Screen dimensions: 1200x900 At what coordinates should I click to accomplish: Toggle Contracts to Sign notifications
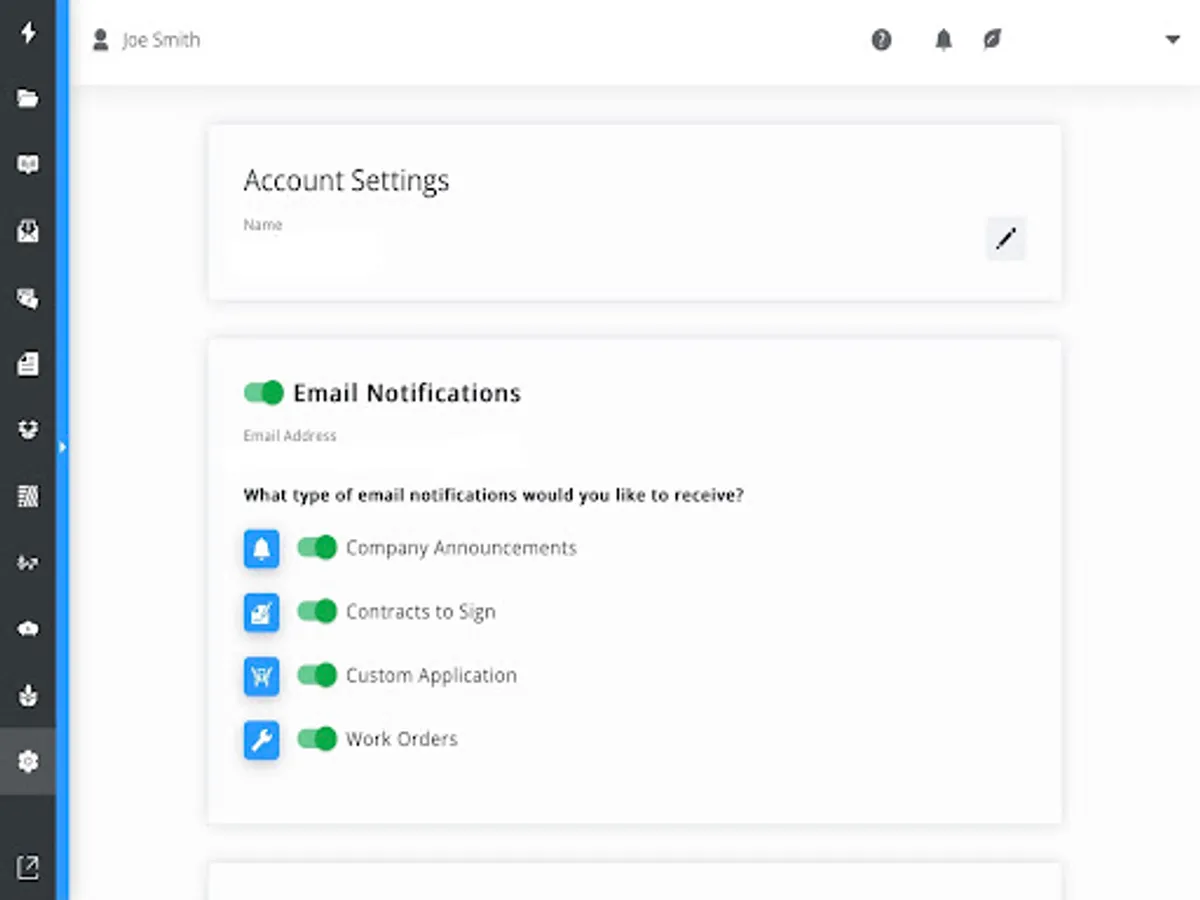coord(317,612)
